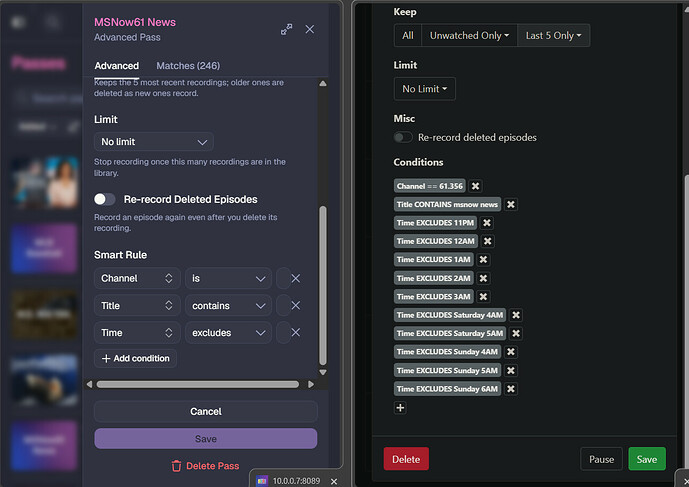Add a new condition with the plus icon
The image size is (689, 487).
click(400, 408)
